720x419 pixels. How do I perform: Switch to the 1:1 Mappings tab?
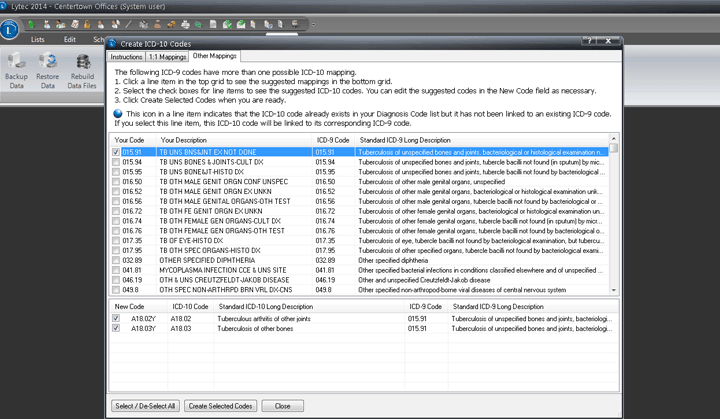(168, 57)
